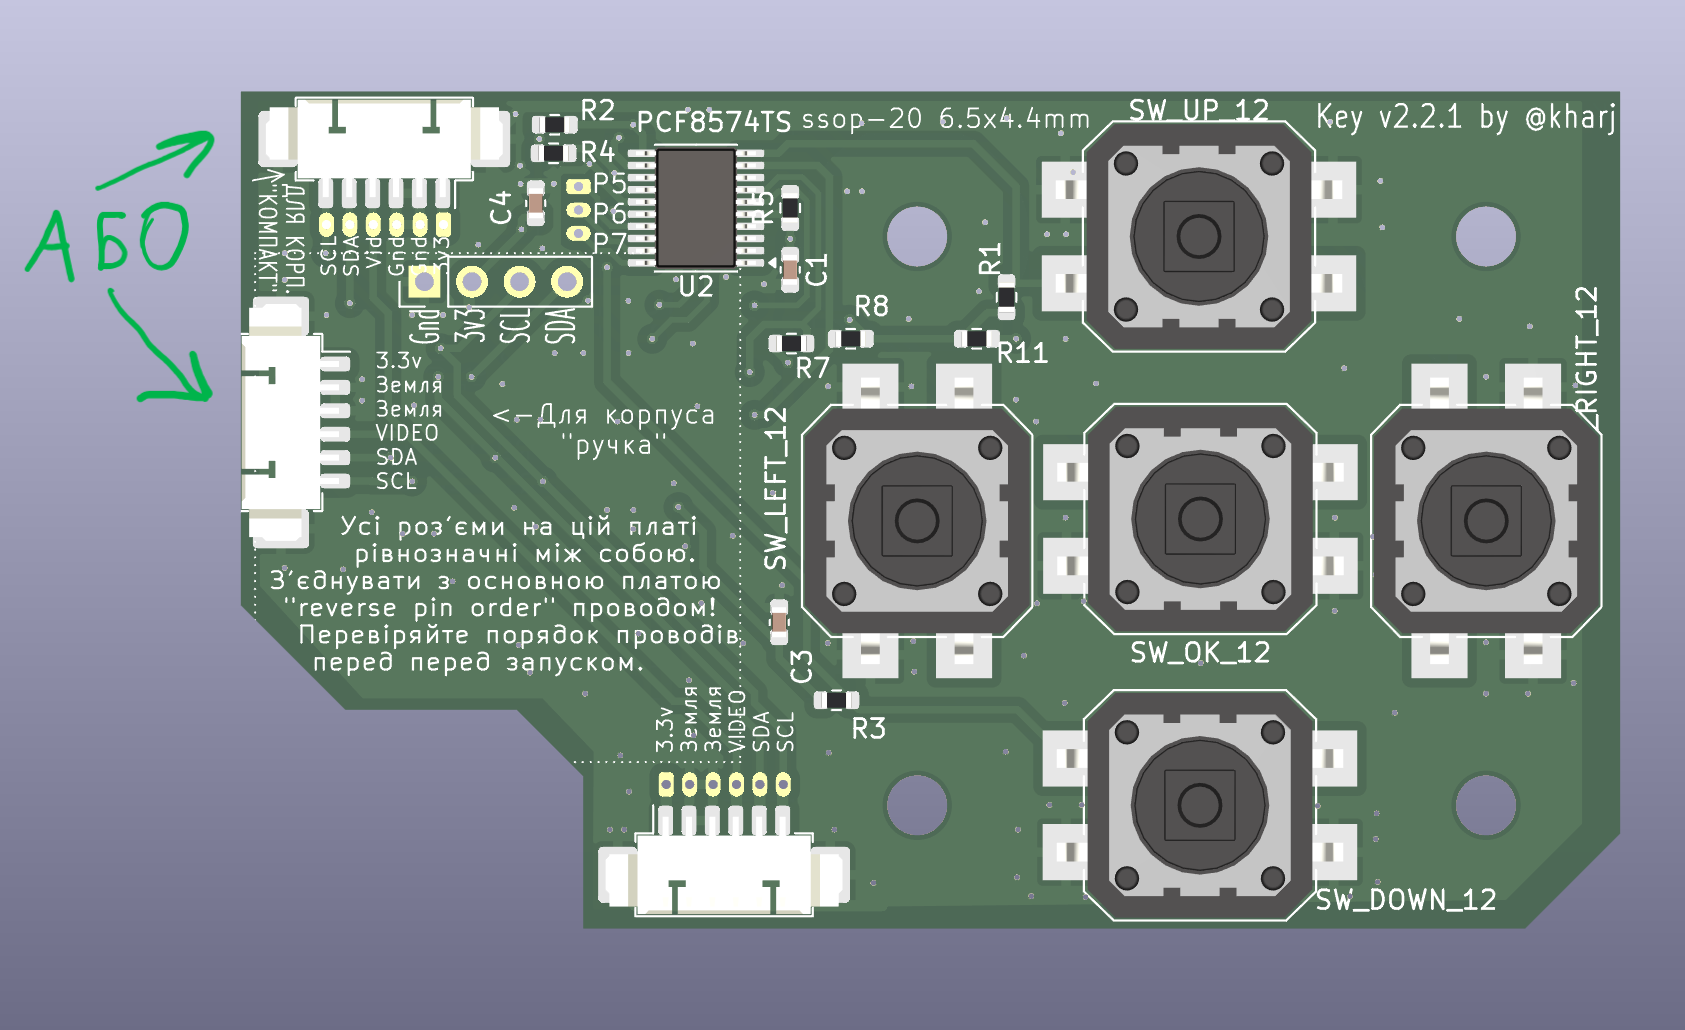Click the SW_OK_12 center tactile switch
Image resolution: width=1685 pixels, height=1030 pixels.
[x=1199, y=519]
